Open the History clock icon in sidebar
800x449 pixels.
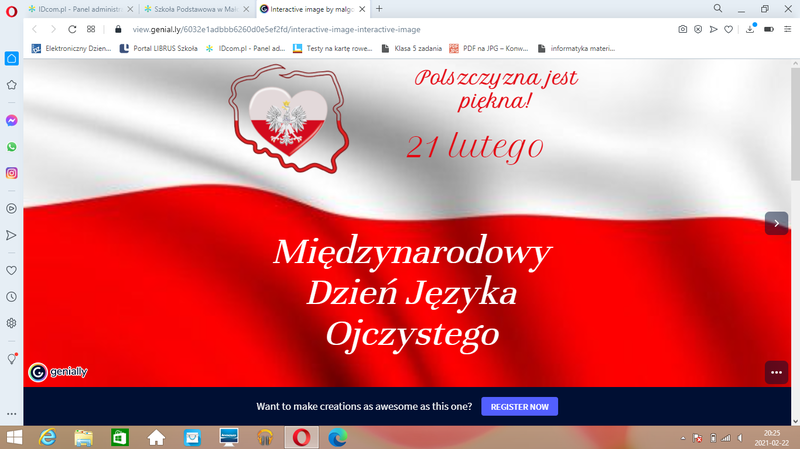point(11,297)
